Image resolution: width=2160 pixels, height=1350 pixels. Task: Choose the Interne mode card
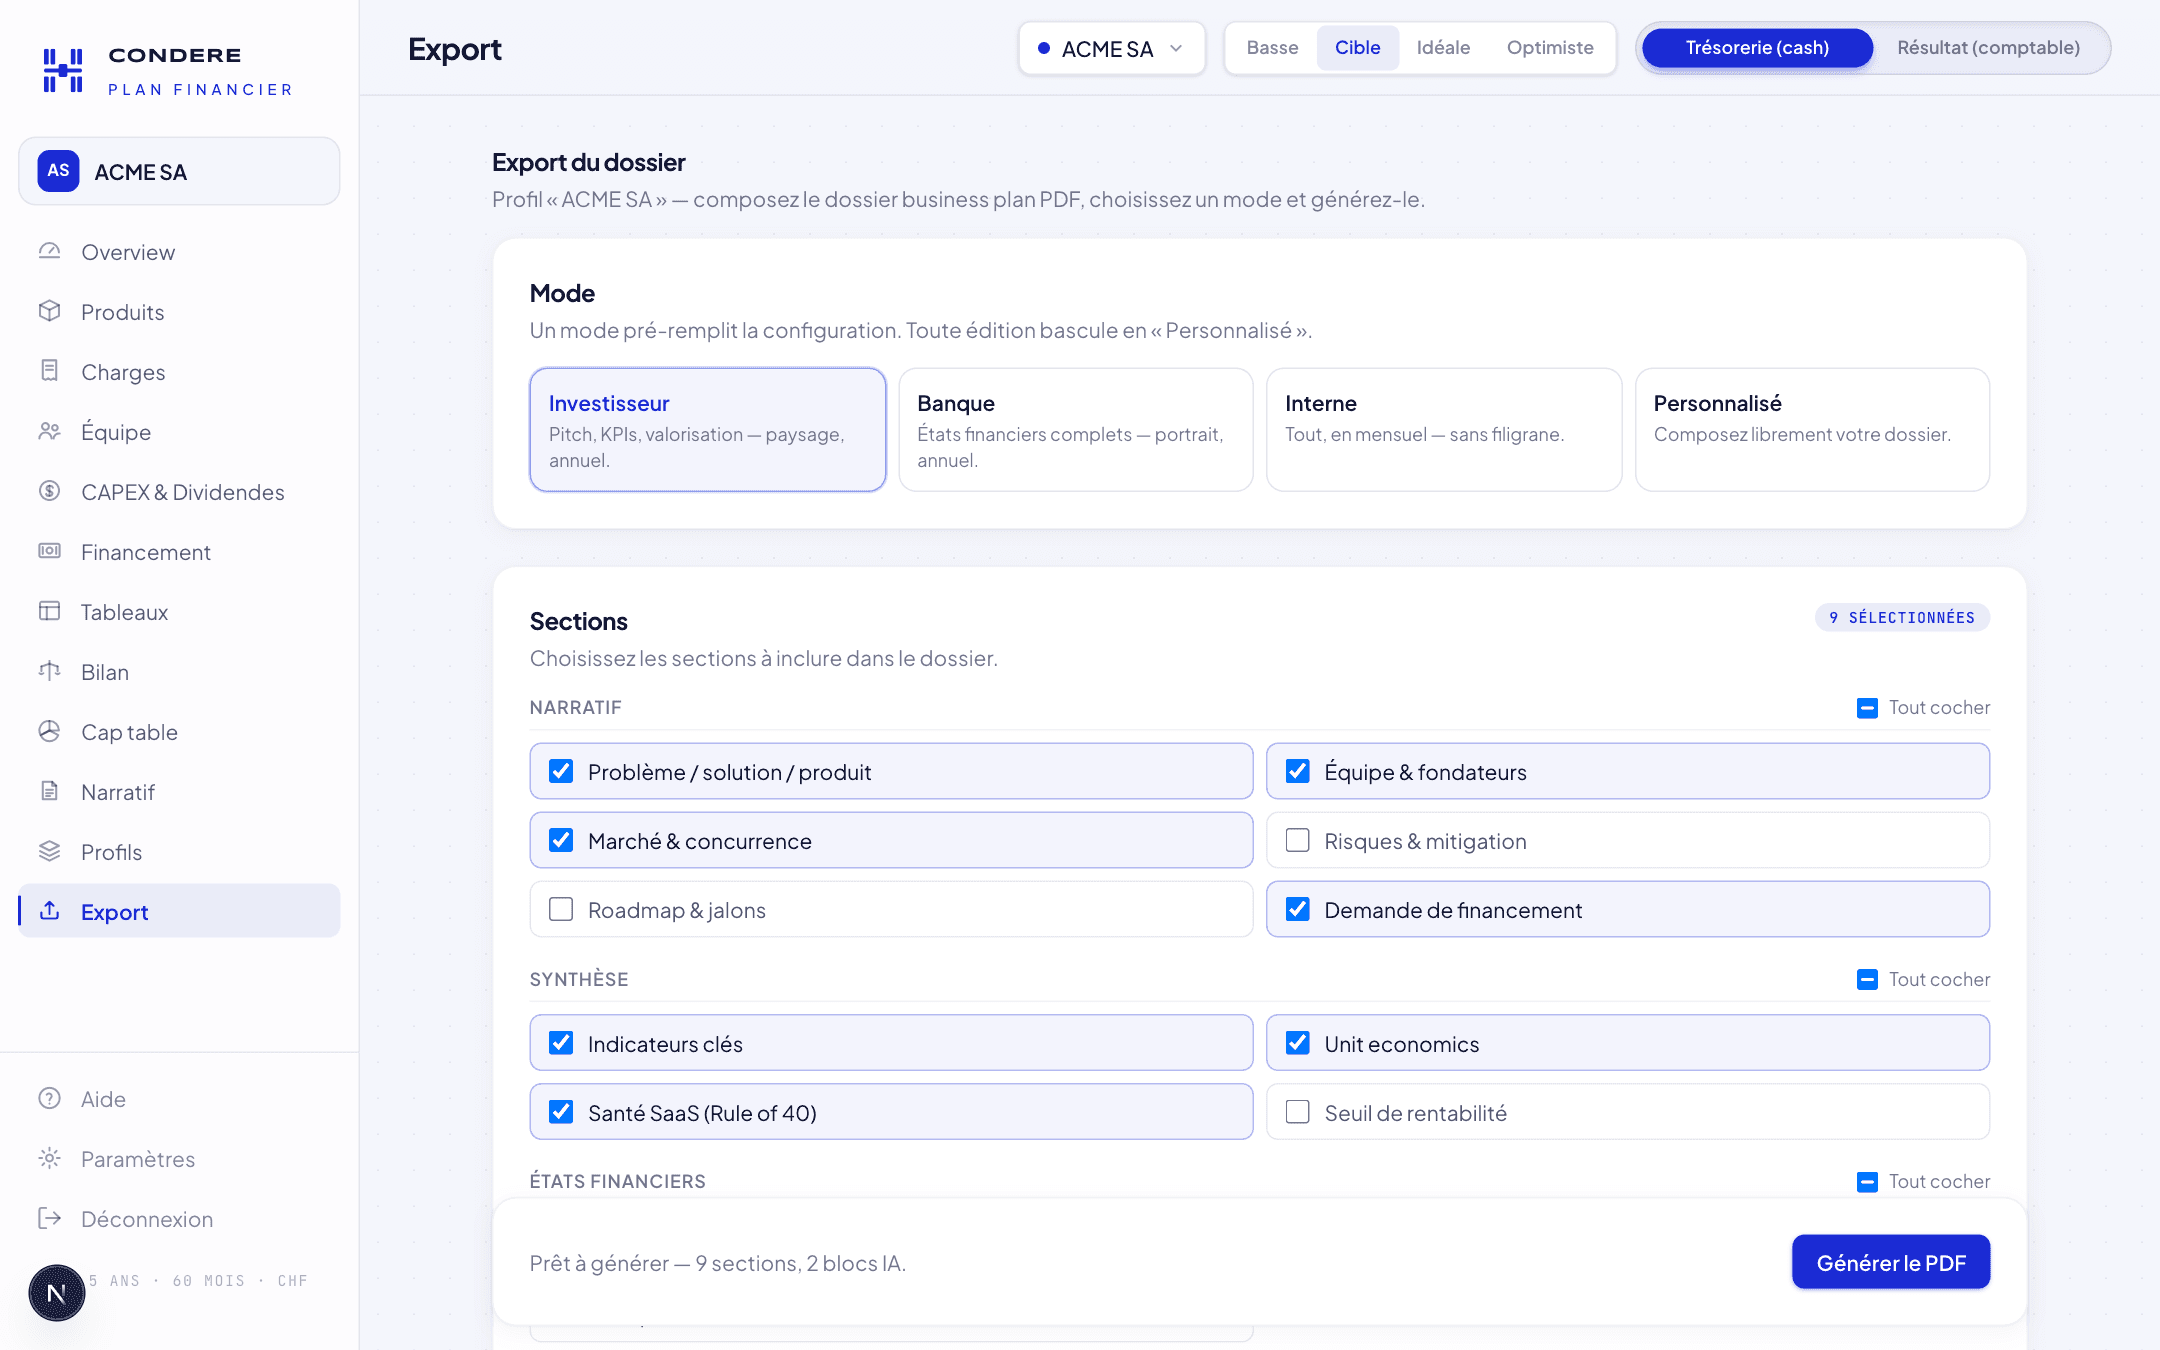[x=1444, y=430]
